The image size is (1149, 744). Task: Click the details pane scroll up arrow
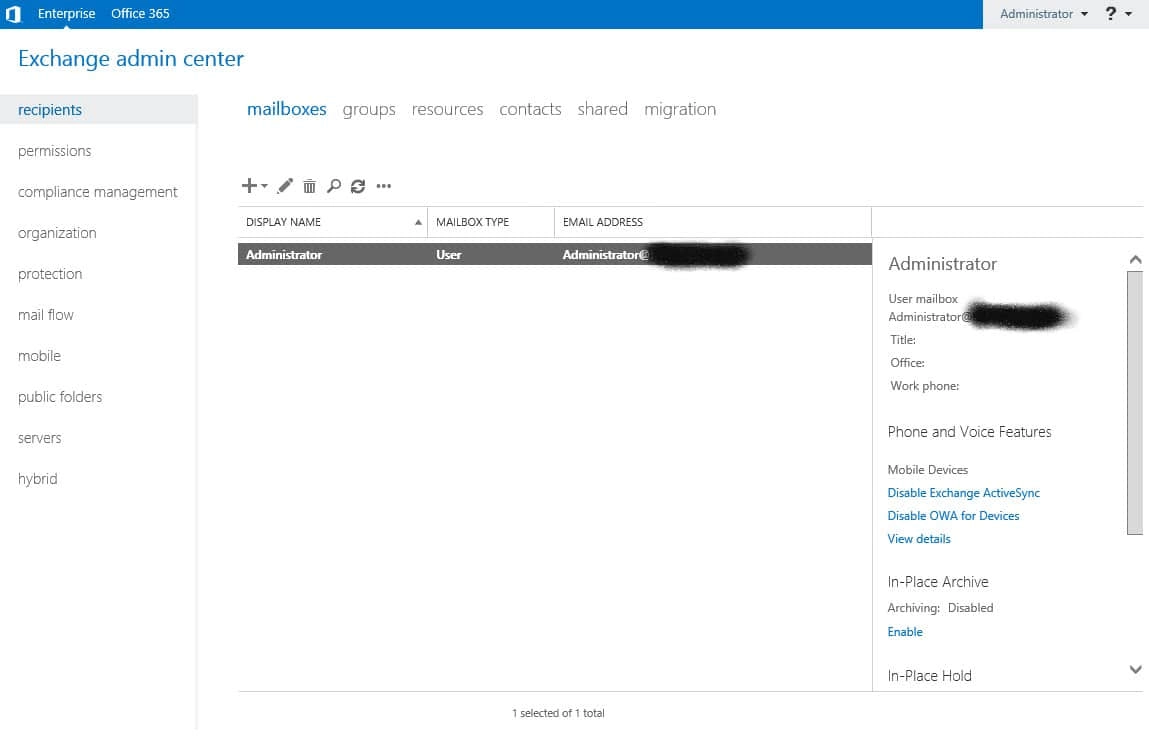(x=1135, y=259)
